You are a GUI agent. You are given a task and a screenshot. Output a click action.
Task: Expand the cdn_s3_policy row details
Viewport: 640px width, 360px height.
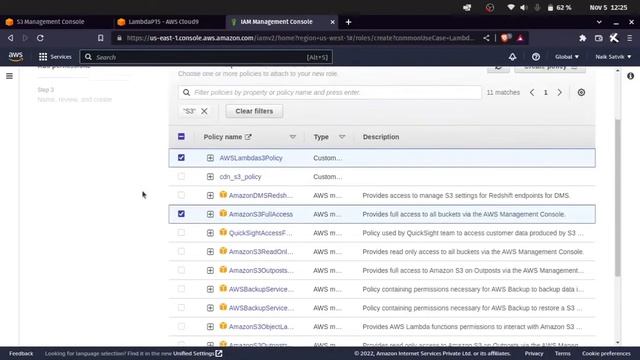pyautogui.click(x=210, y=177)
